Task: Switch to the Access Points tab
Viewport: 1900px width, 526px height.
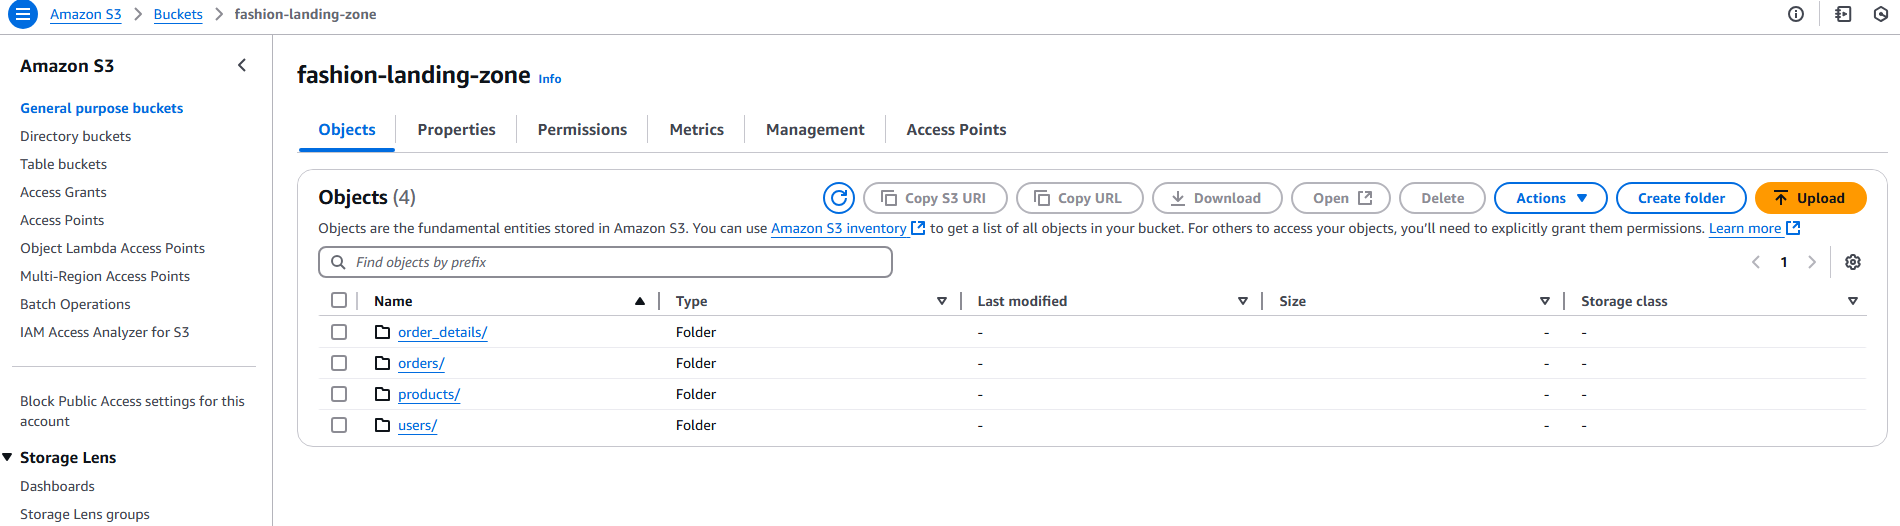Action: 956,130
